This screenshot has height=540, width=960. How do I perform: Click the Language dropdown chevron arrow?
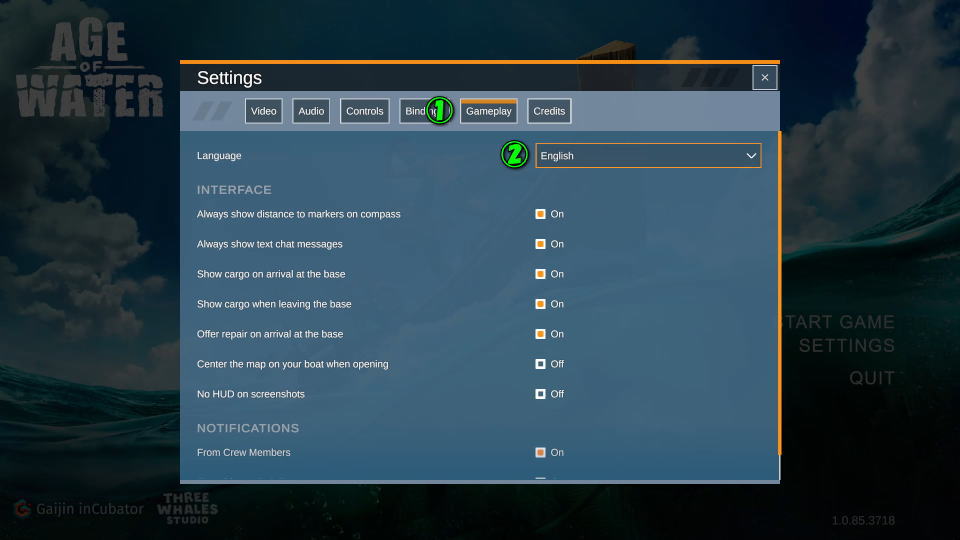pos(751,156)
